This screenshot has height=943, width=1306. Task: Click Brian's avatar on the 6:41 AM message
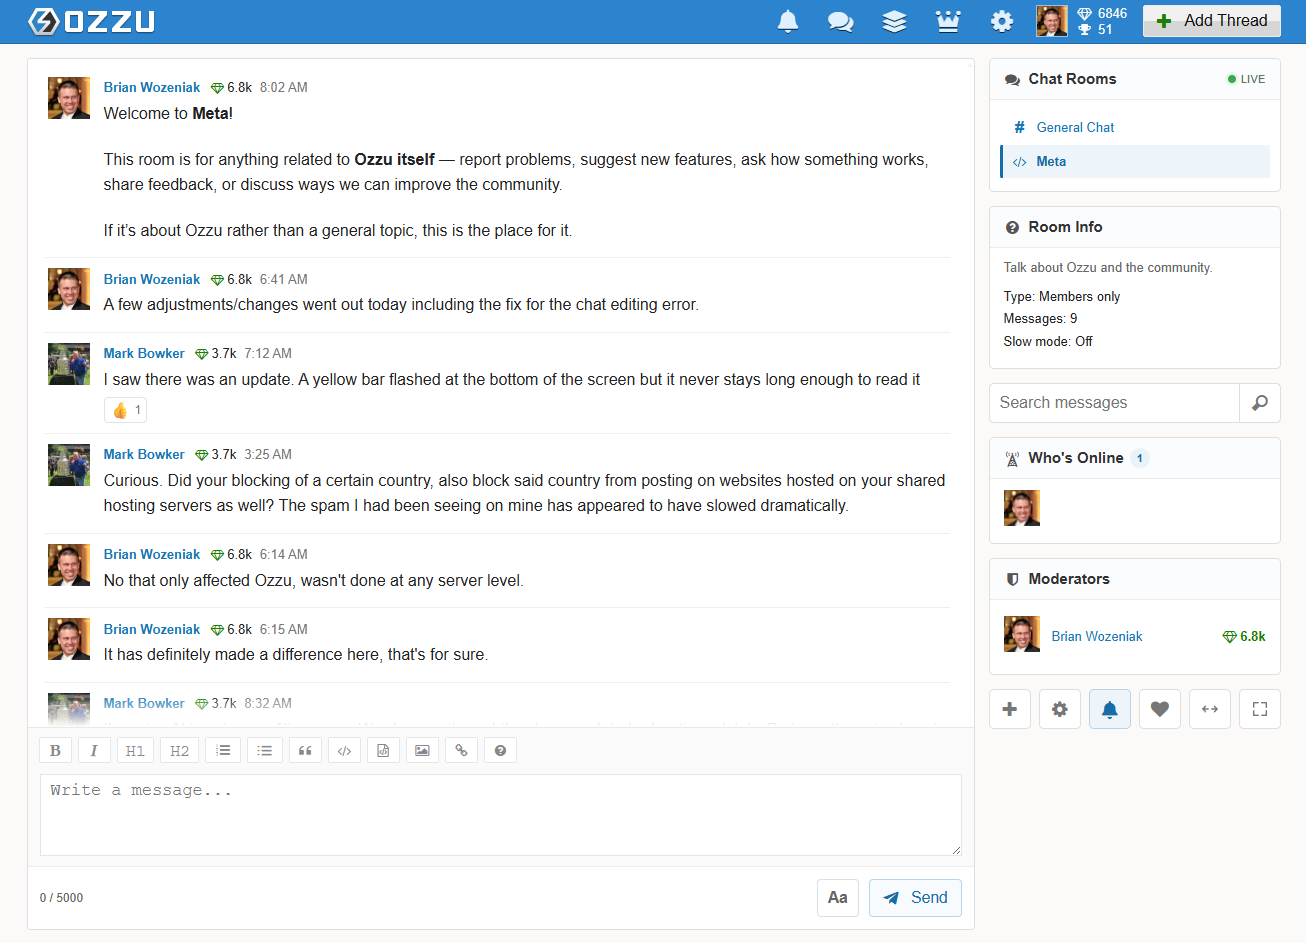pyautogui.click(x=69, y=289)
